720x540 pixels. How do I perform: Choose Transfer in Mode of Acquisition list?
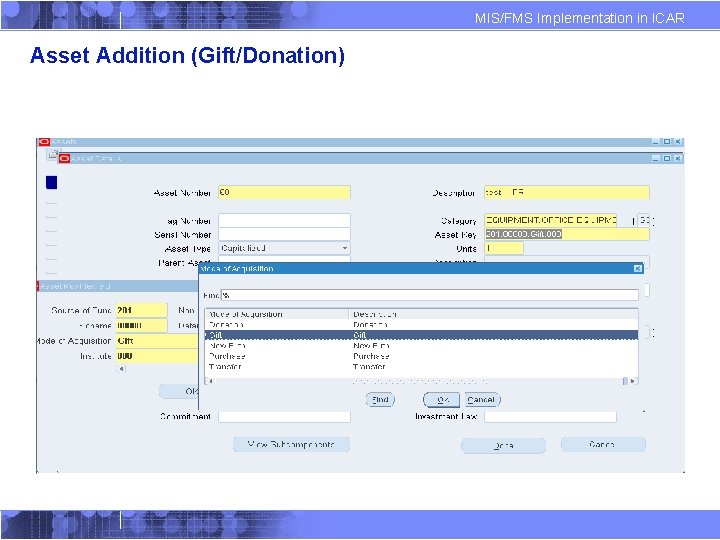(x=421, y=367)
